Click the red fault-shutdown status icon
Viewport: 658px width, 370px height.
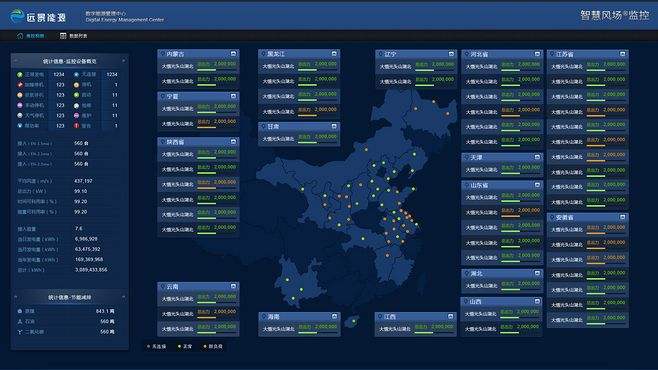pos(20,85)
